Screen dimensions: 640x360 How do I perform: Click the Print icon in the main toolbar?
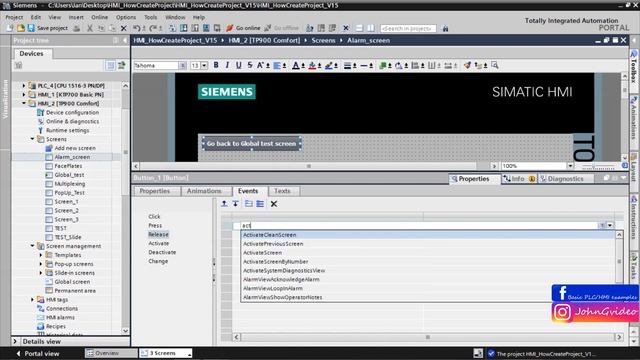(x=76, y=28)
